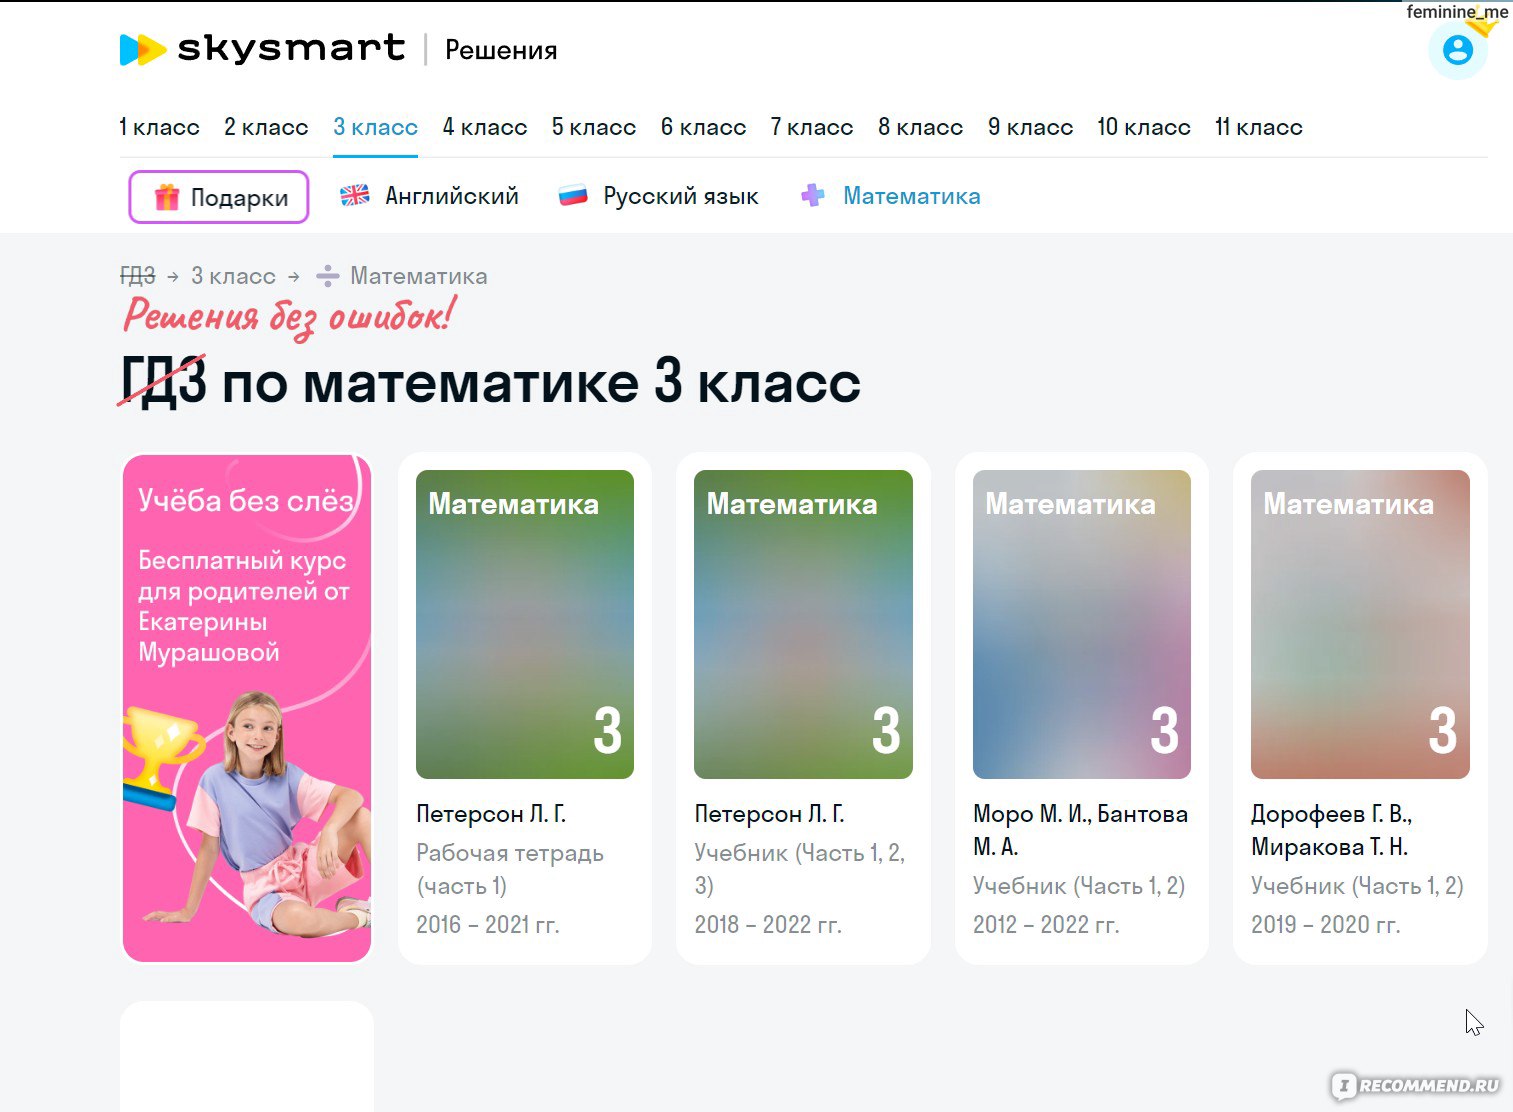Open the Петерсон Рабочая тетрадь book cover
Image resolution: width=1513 pixels, height=1112 pixels.
tap(525, 624)
